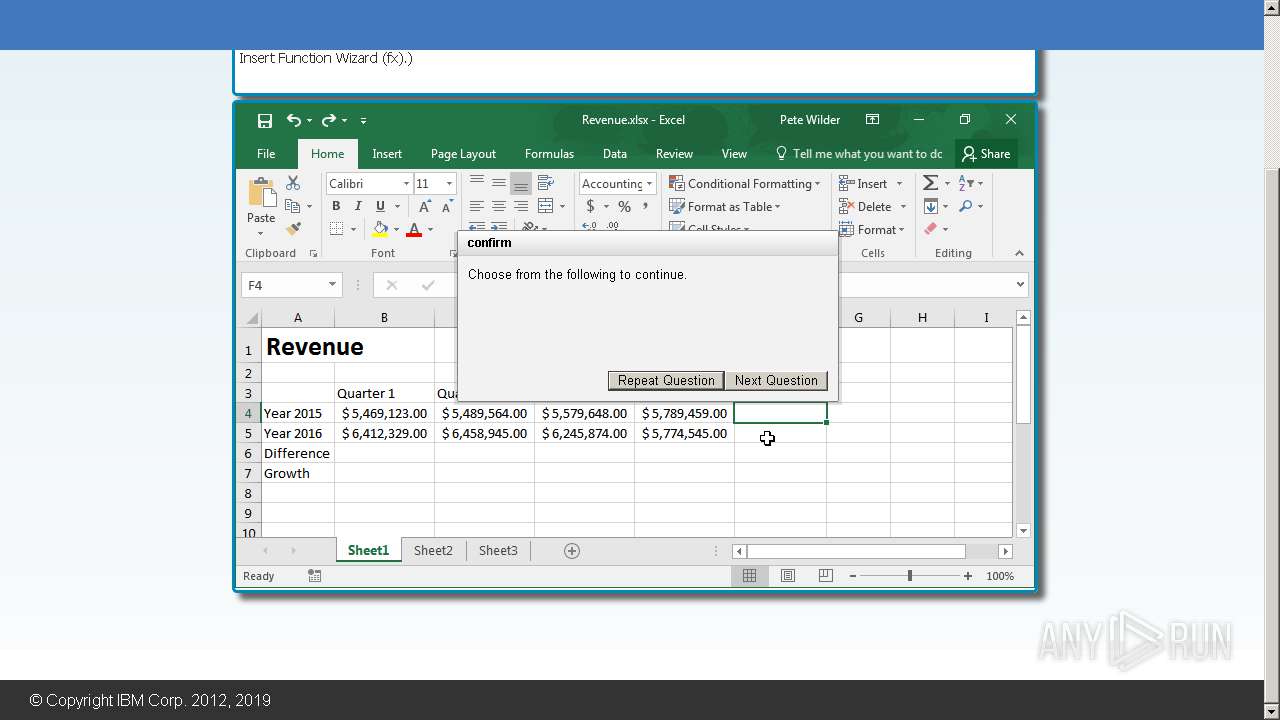
Task: Add a new sheet with plus icon
Action: coord(572,551)
